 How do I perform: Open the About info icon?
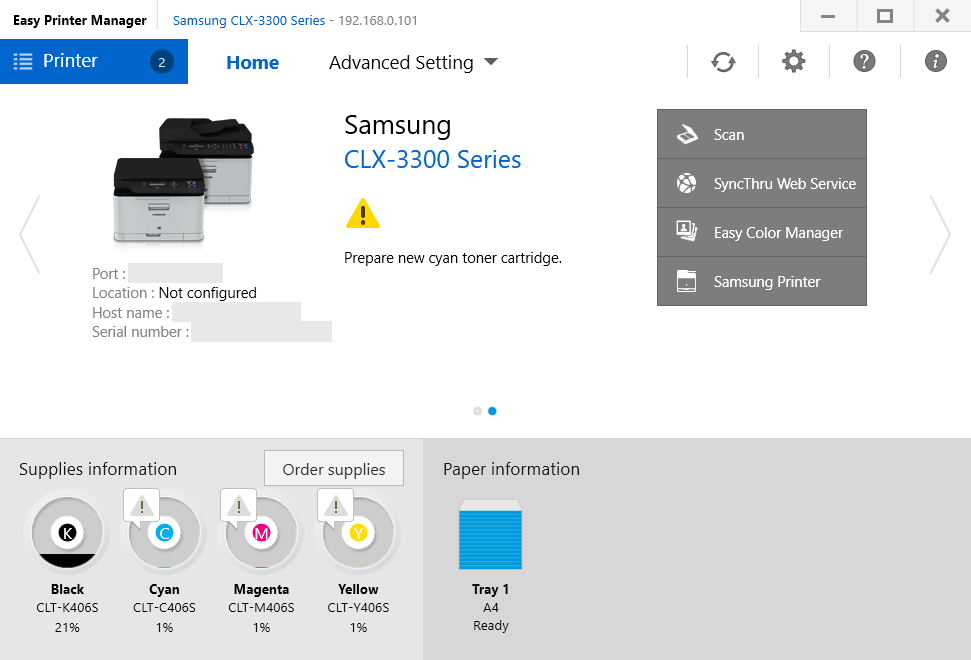pyautogui.click(x=935, y=61)
